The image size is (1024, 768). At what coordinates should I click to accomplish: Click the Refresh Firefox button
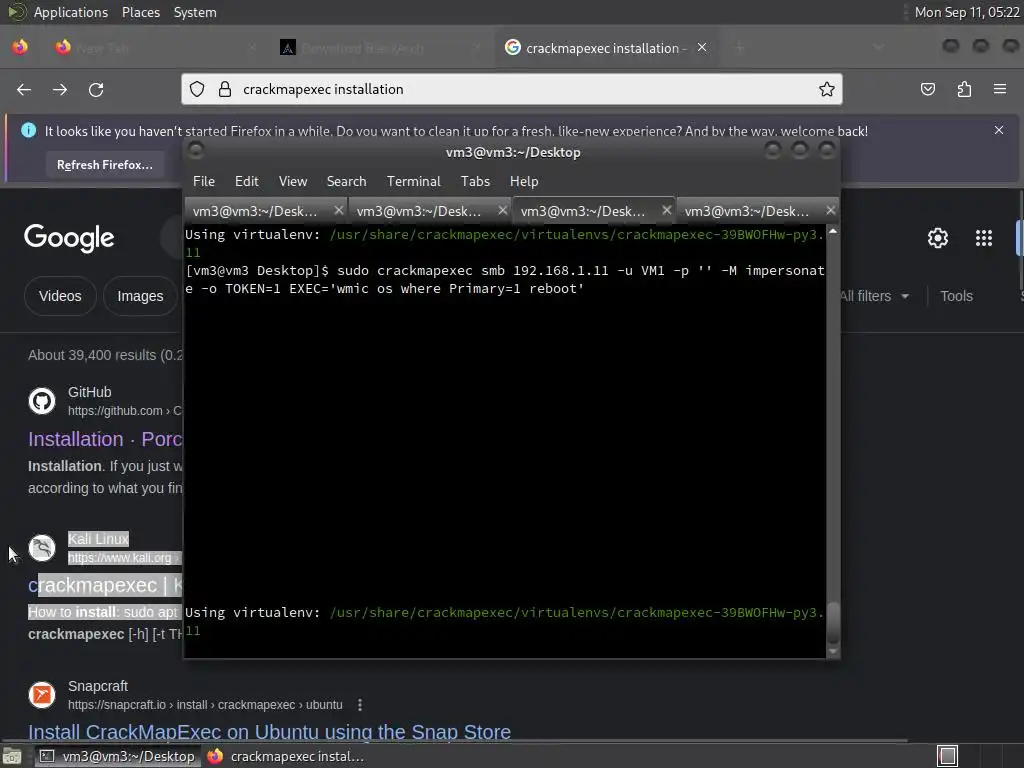(104, 165)
